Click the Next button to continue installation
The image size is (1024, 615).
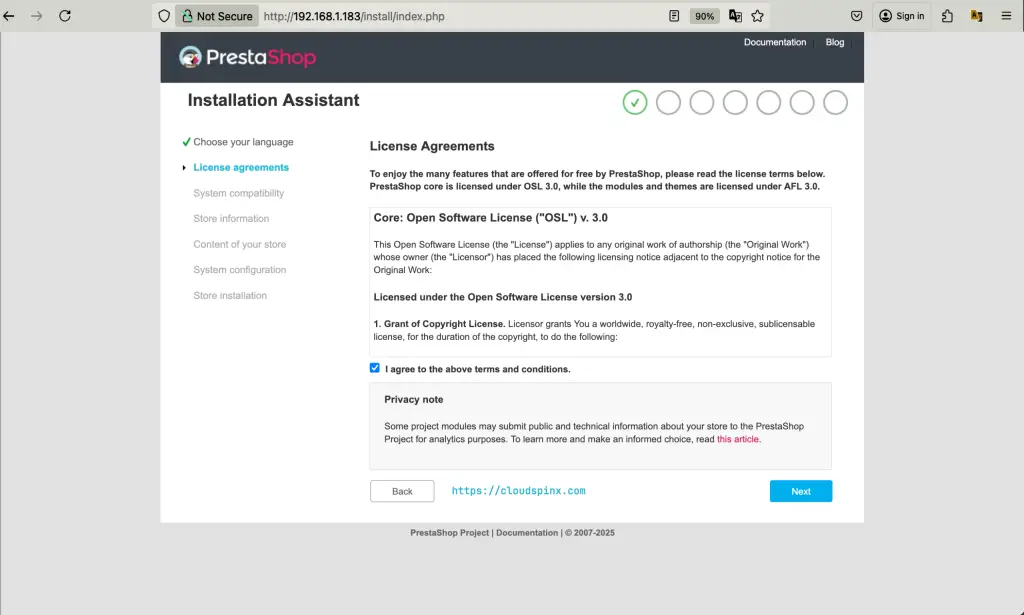click(x=800, y=491)
